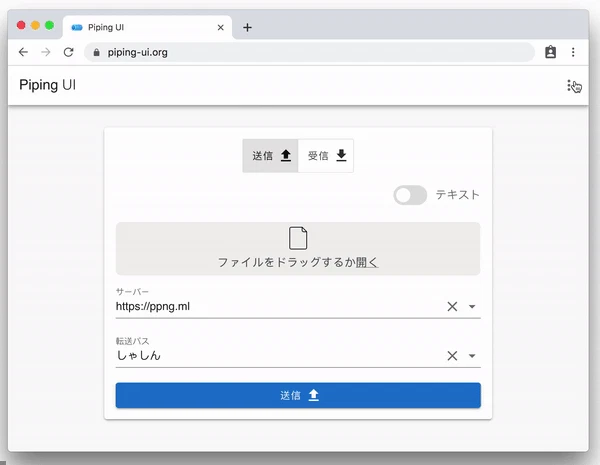Click the Piping UI header title
This screenshot has width=600, height=465.
[x=47, y=85]
